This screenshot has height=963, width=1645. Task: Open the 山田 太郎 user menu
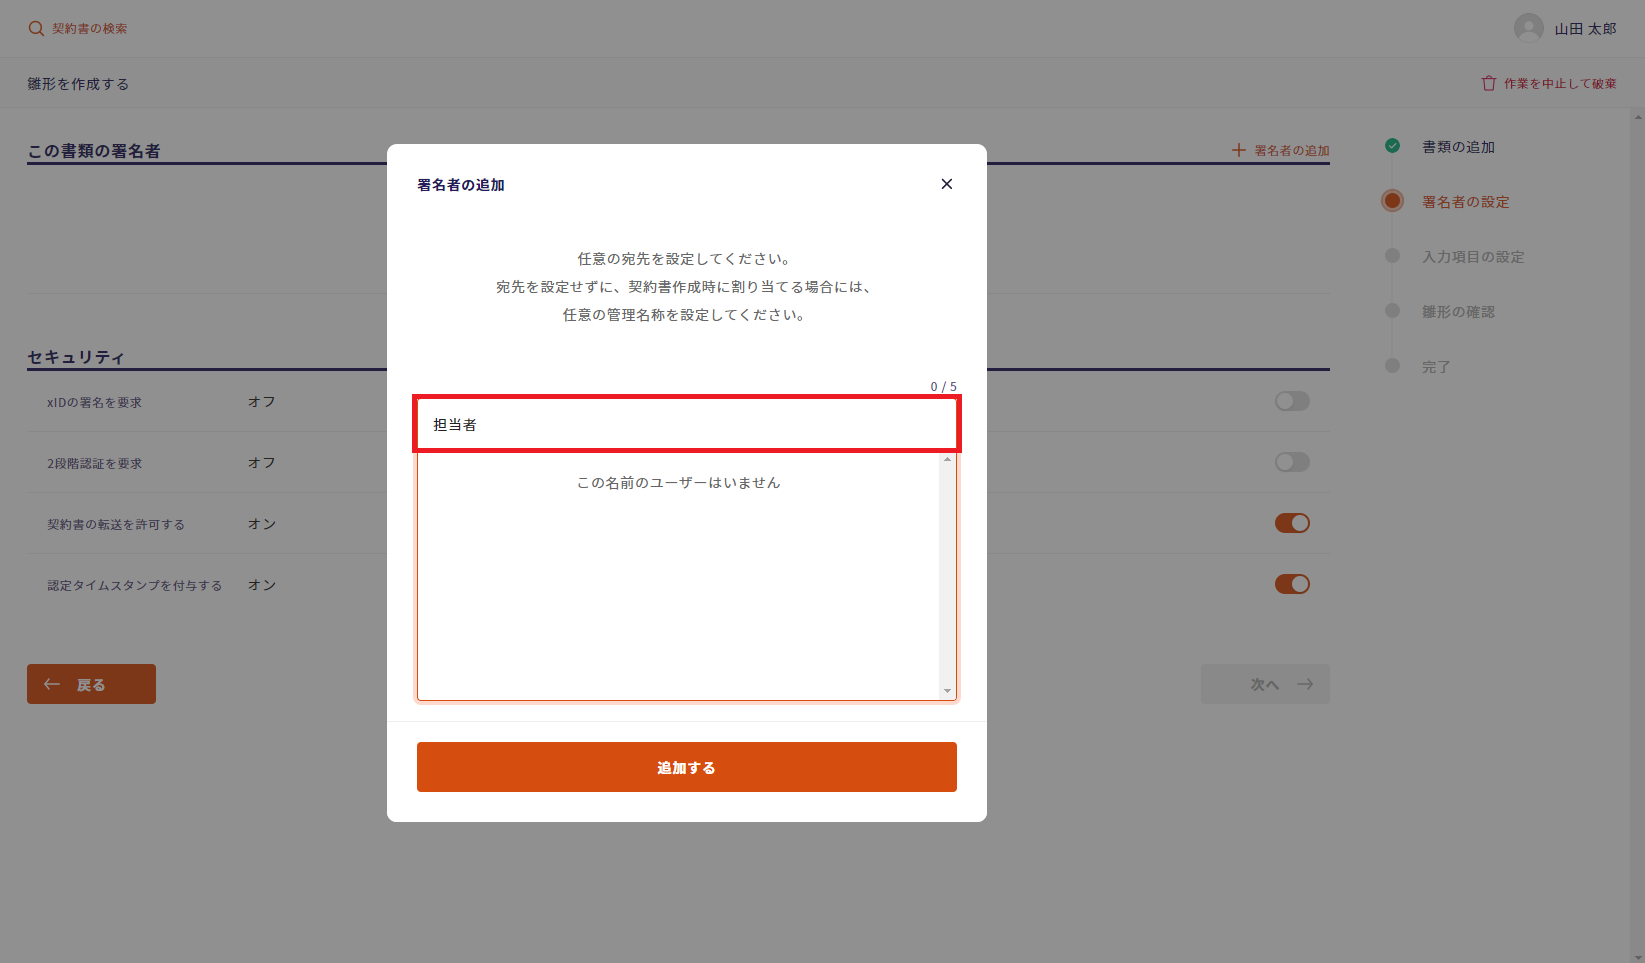[1584, 29]
